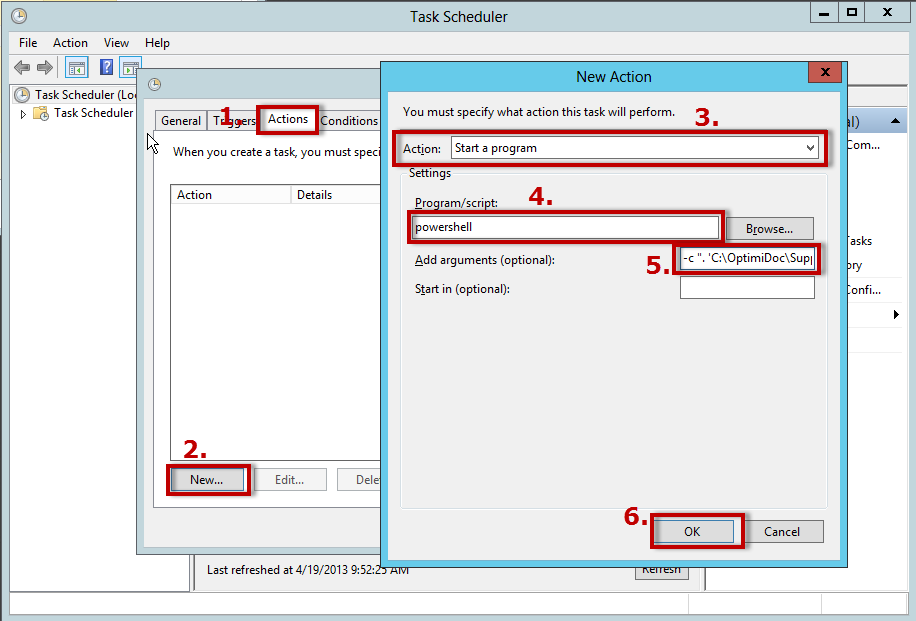916x621 pixels.
Task: Click the Task Scheduler Library folder icon
Action: tap(41, 113)
